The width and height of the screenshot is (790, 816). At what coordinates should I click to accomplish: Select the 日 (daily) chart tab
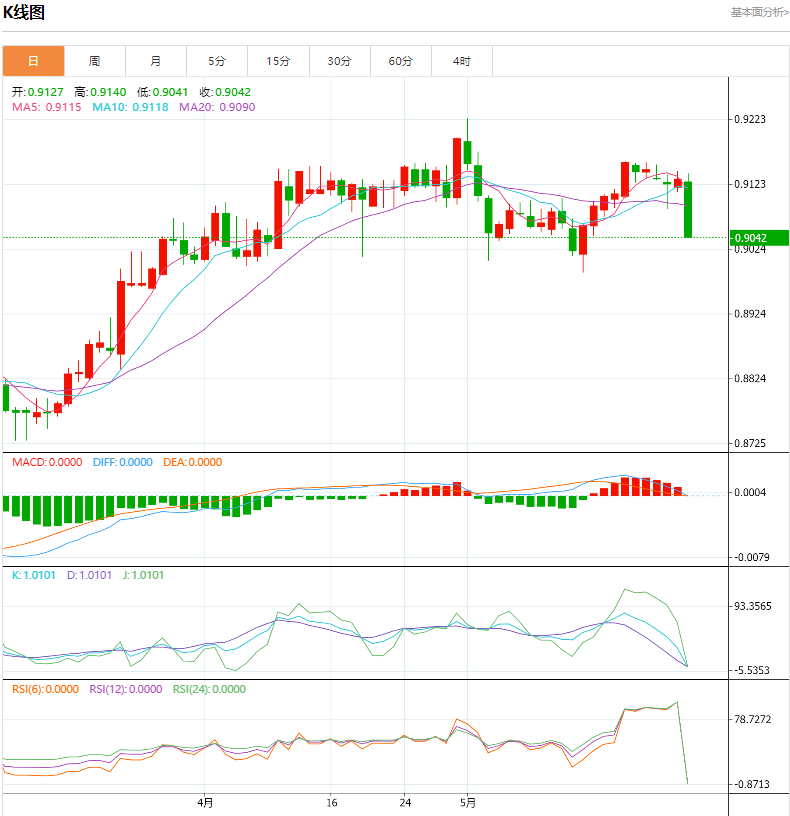tap(33, 61)
